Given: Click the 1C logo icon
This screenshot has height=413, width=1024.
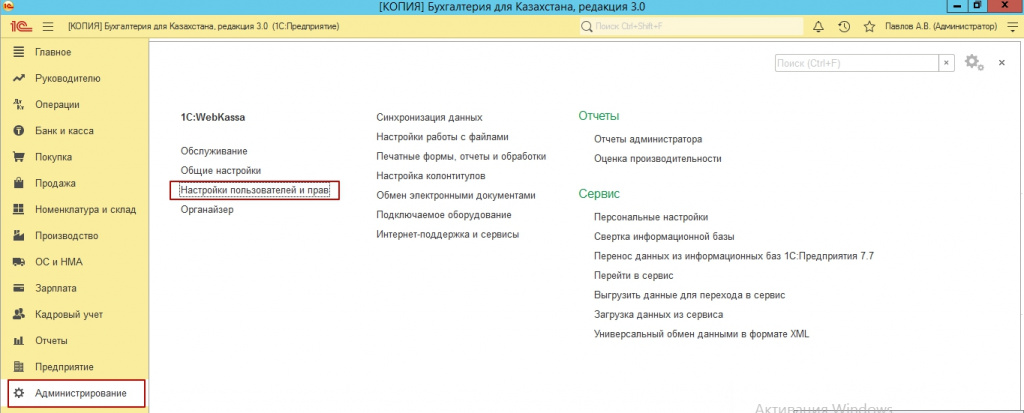Looking at the screenshot, I should click(x=19, y=27).
